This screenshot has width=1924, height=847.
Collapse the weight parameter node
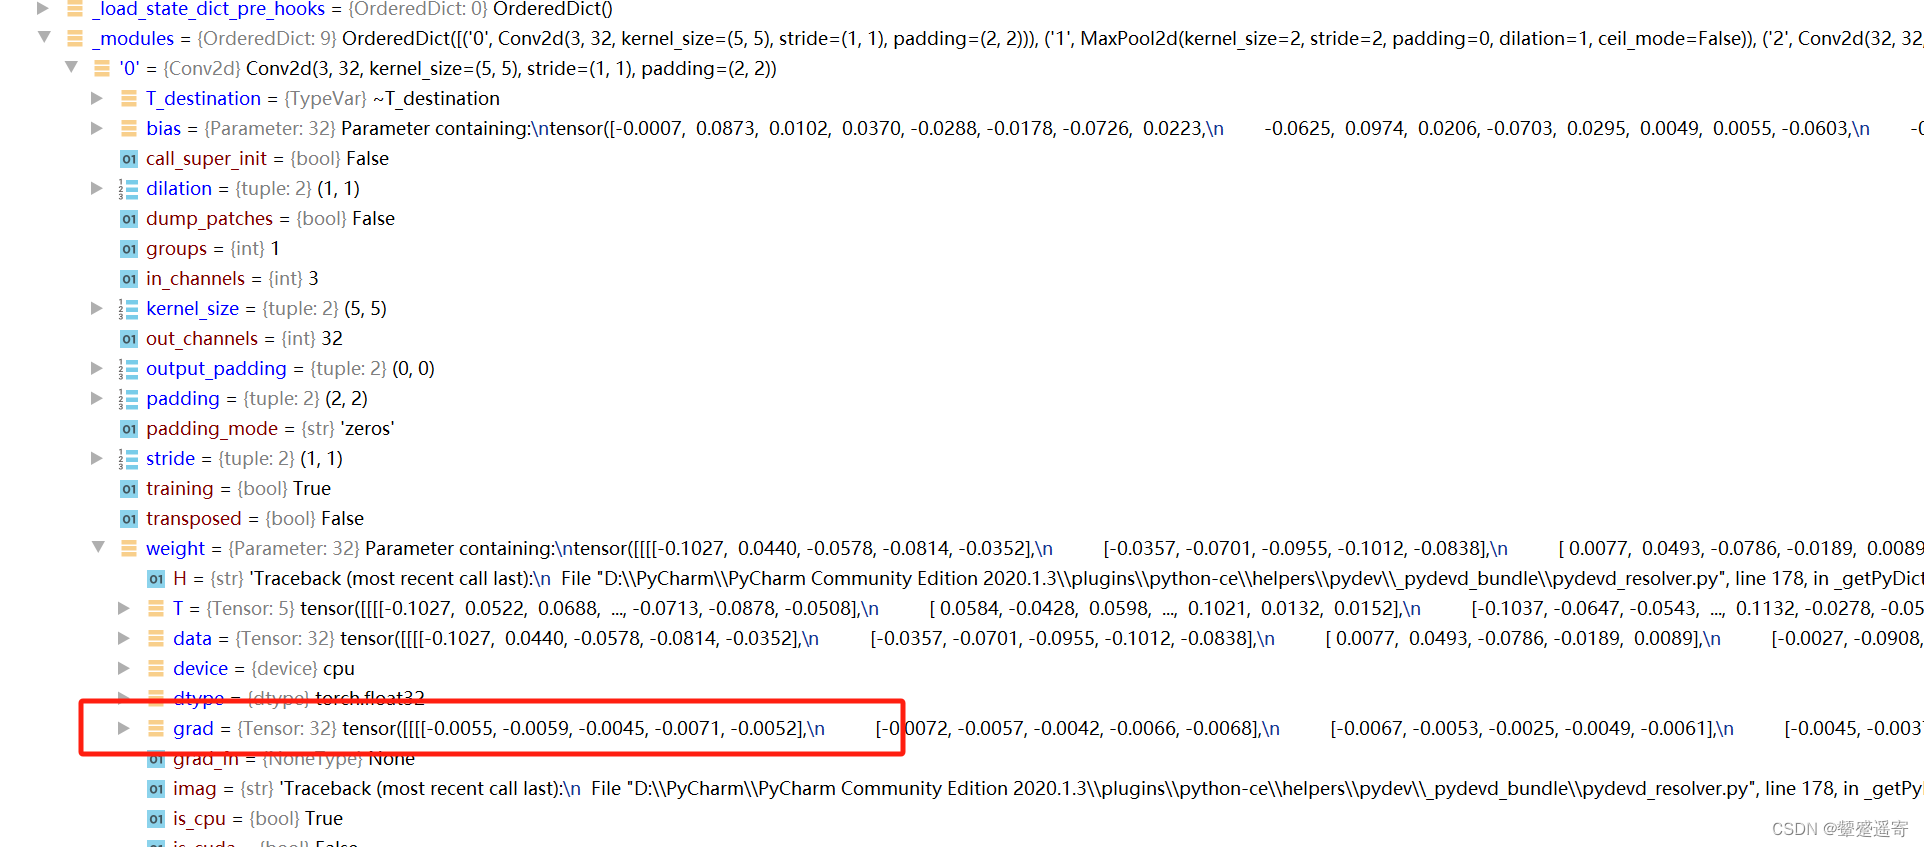tap(98, 548)
